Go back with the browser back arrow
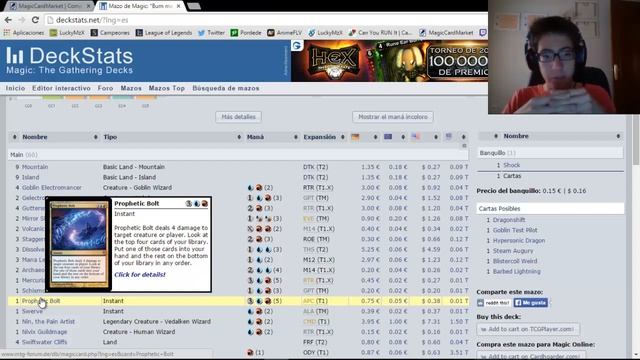640x360 pixels. click(x=8, y=20)
